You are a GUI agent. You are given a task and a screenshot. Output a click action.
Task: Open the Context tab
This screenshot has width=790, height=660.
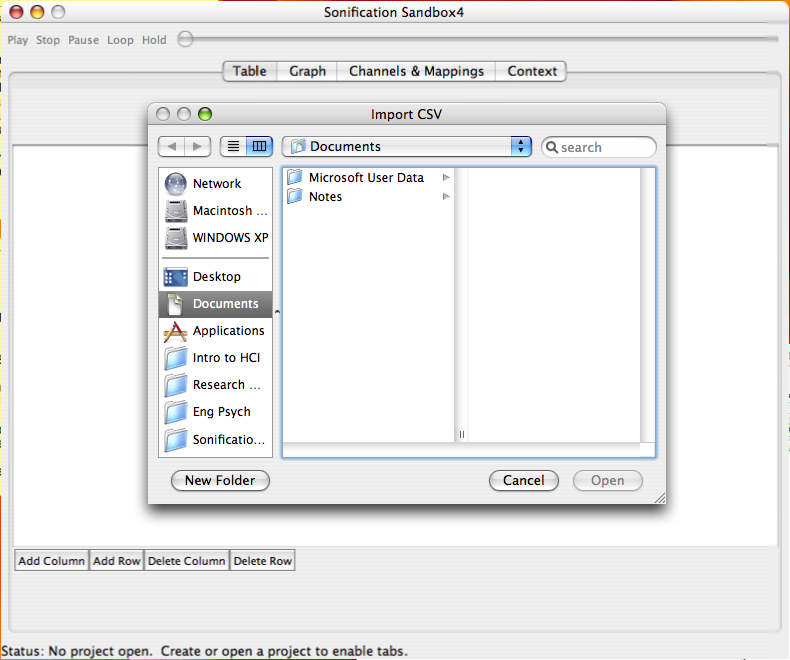(x=532, y=71)
